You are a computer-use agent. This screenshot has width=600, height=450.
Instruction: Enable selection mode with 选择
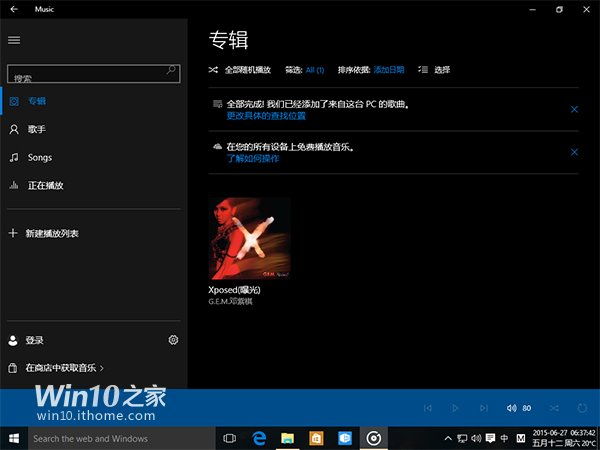434,70
